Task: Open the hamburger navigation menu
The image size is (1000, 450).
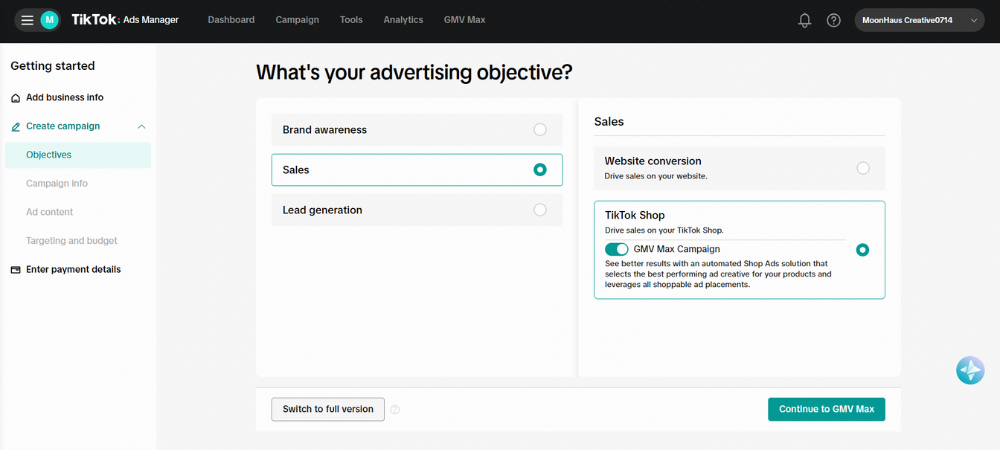Action: tap(27, 20)
